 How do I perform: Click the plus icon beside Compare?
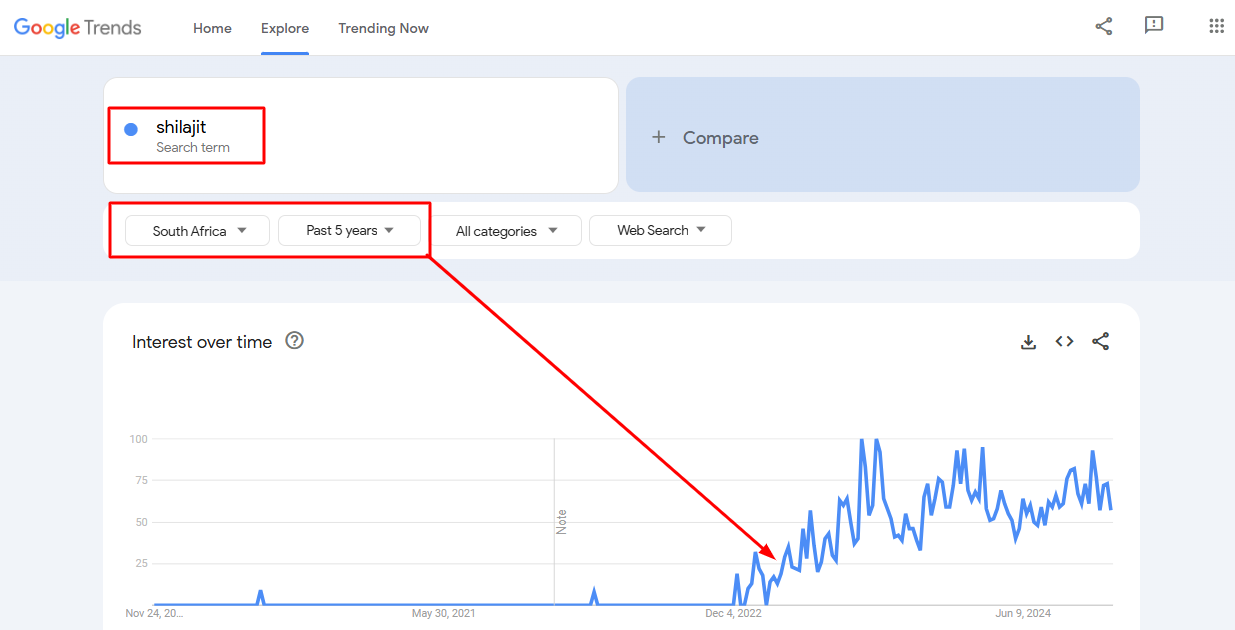[x=658, y=137]
